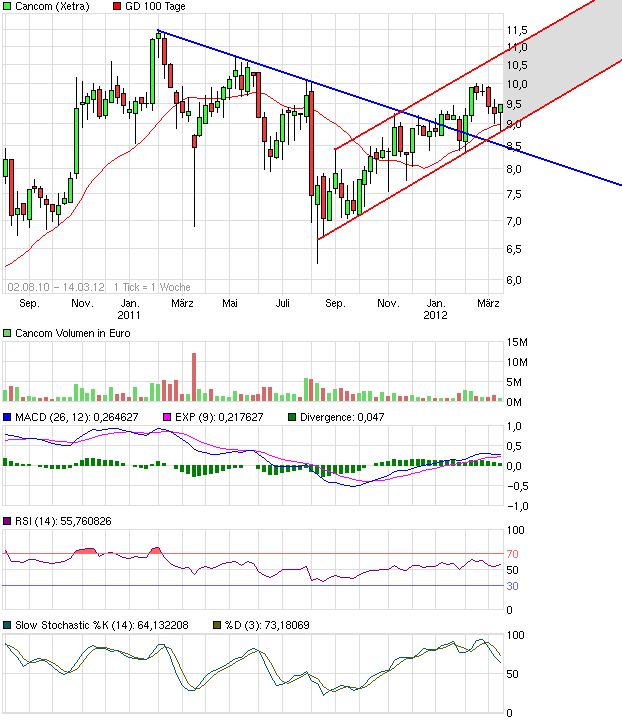Click the 11,5 price axis label

[x=517, y=30]
